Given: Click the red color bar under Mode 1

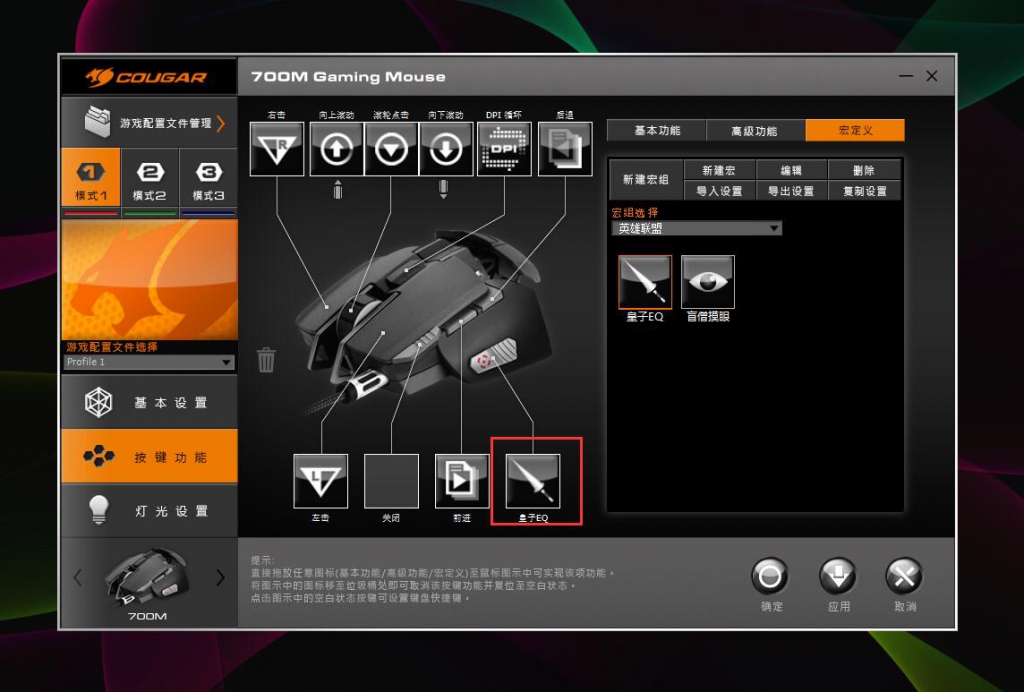Looking at the screenshot, I should [x=91, y=213].
